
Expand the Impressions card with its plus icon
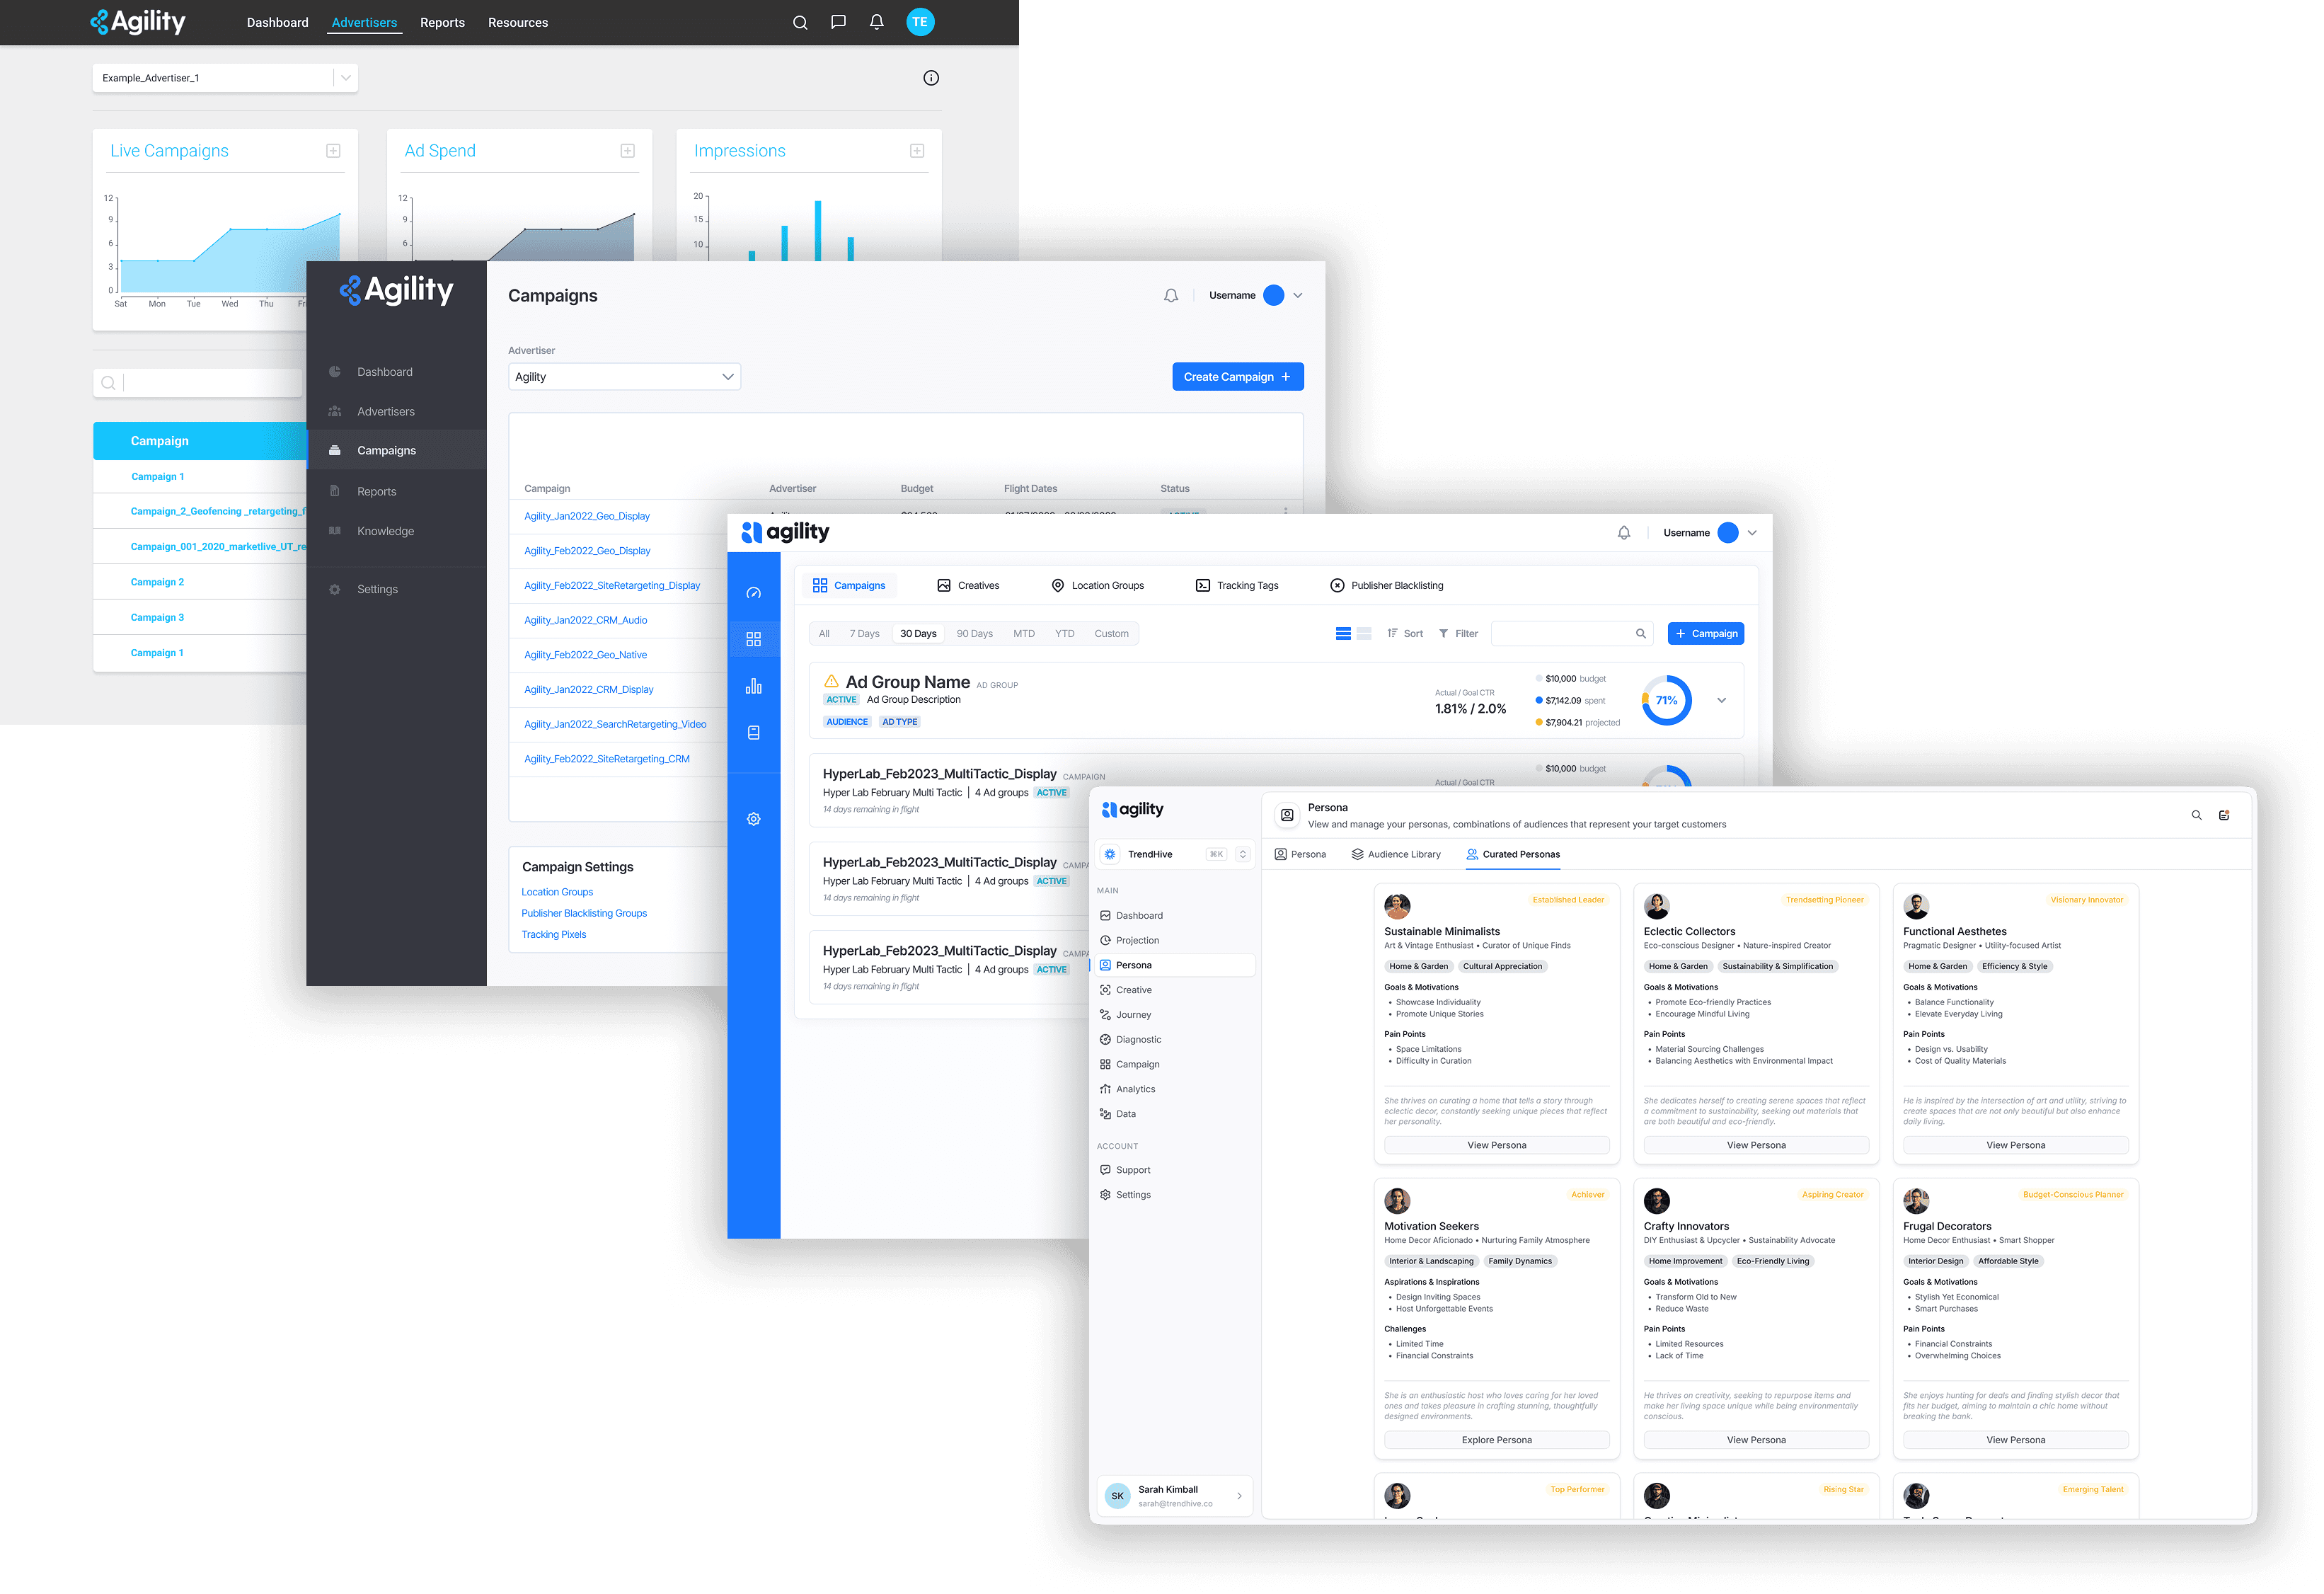(917, 151)
